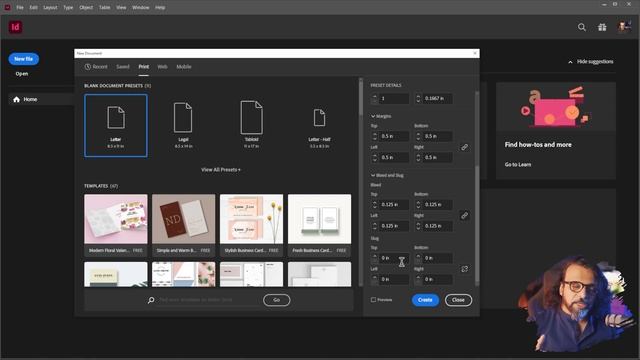Open the Window menu
The width and height of the screenshot is (640, 360).
point(140,7)
